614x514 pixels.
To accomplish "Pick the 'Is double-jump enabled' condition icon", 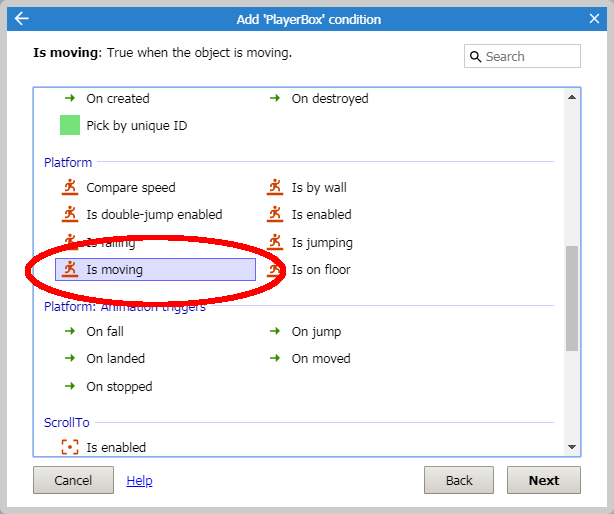I will coord(70,214).
